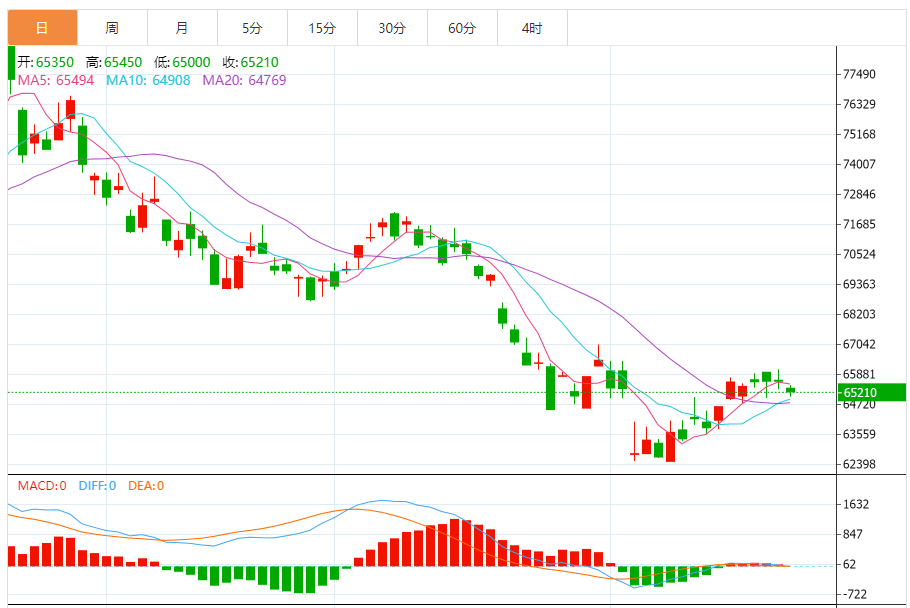Screen dimensions: 910x608
Task: Click the 70524 price axis label
Action: click(859, 254)
